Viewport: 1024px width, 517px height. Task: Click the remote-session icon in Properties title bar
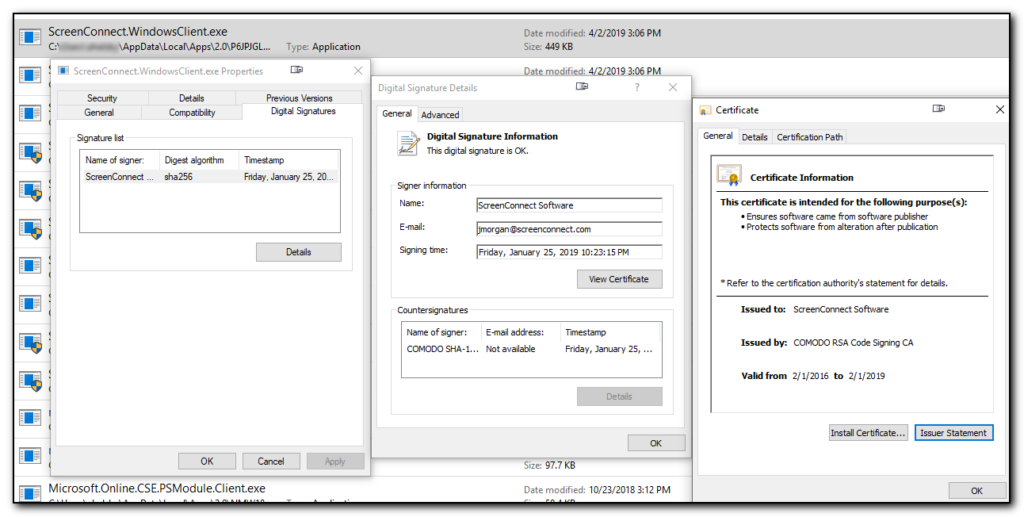296,70
